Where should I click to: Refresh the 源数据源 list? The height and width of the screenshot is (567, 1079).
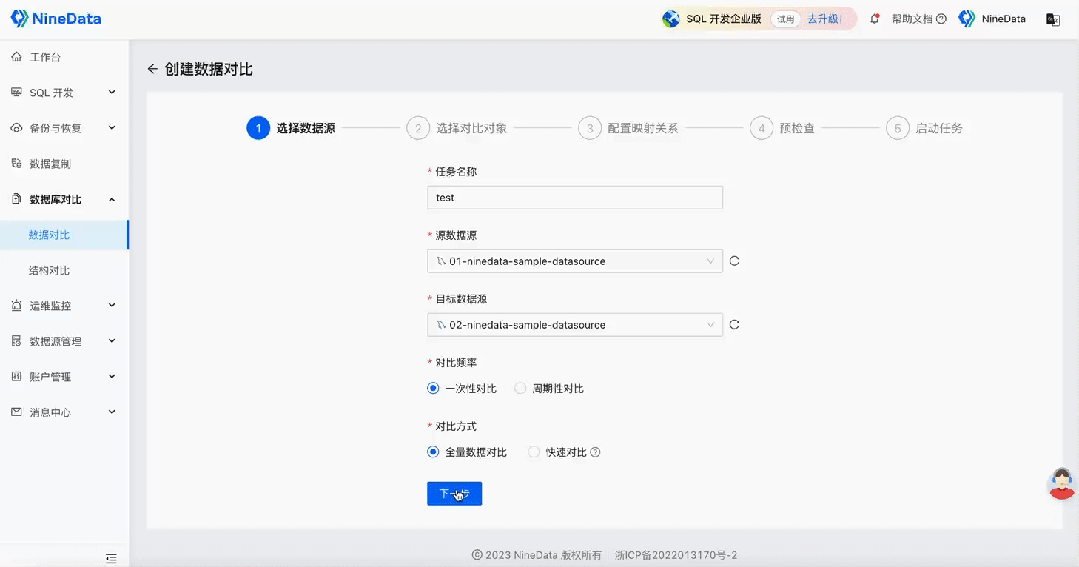[x=734, y=261]
